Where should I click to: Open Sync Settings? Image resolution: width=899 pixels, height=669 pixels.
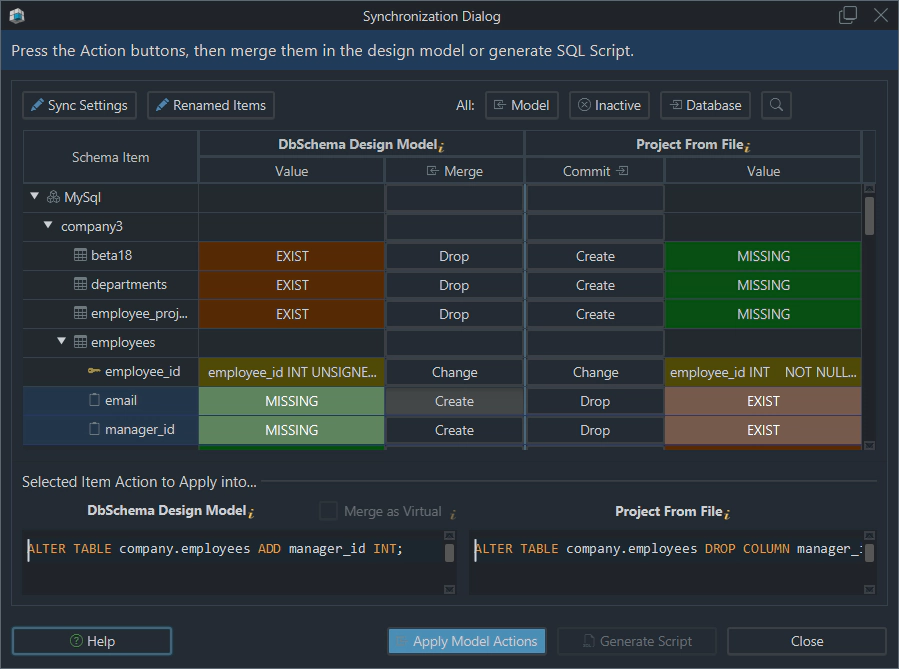(79, 105)
